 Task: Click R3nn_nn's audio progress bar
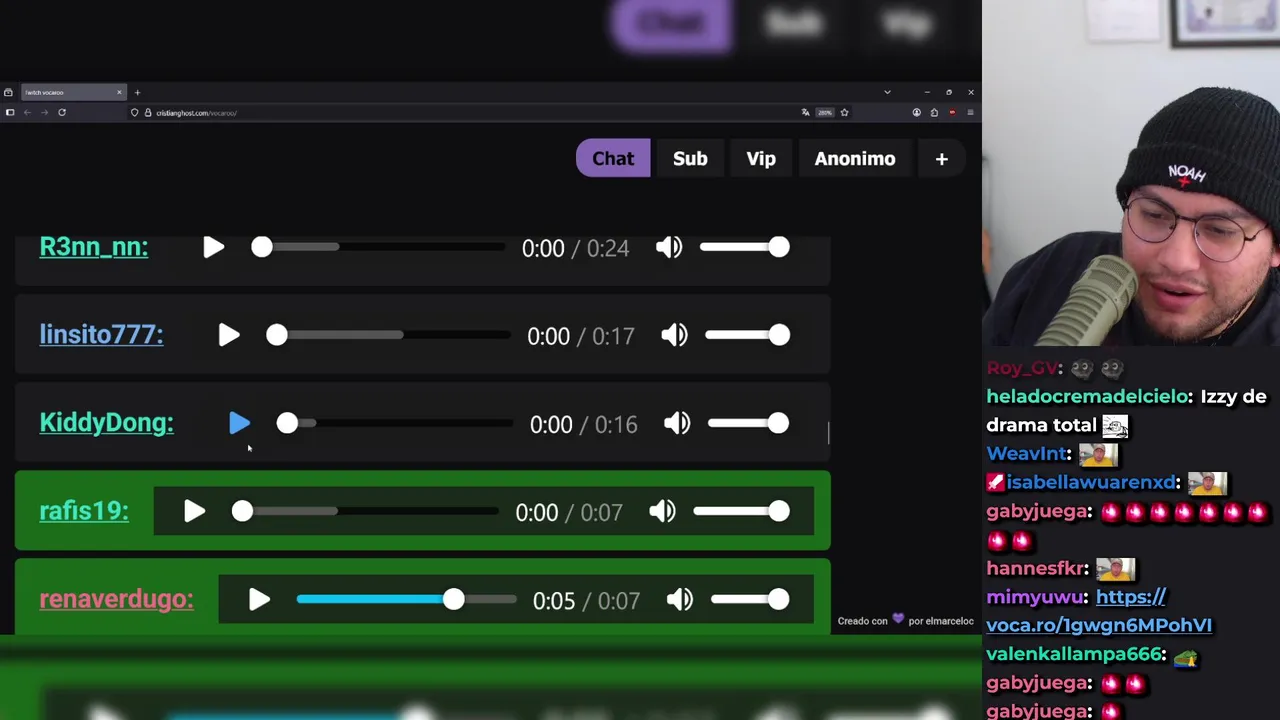pos(378,247)
